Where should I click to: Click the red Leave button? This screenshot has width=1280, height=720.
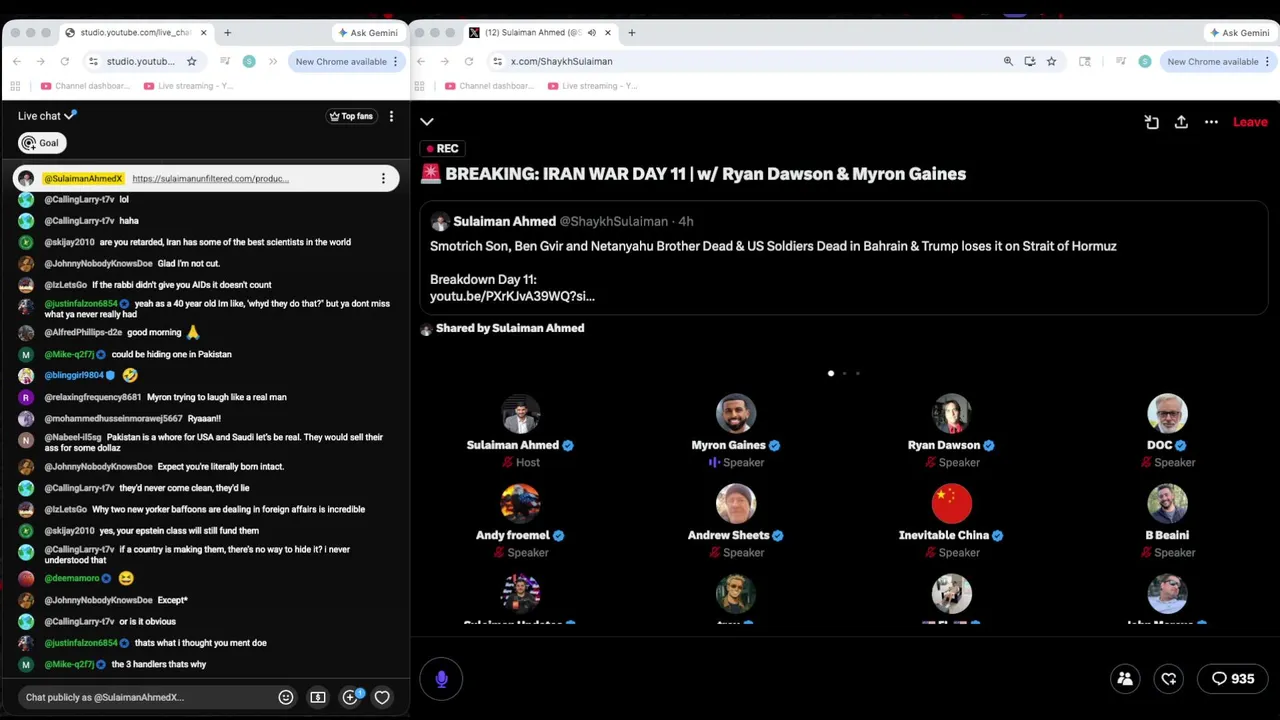tap(1250, 122)
